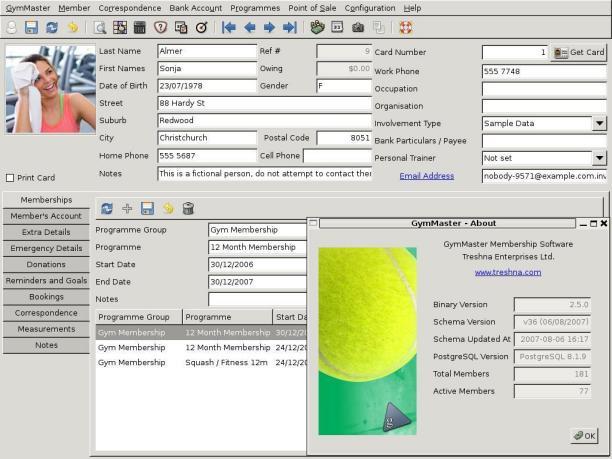Open the Correspondence menu
The width and height of the screenshot is (612, 459).
click(130, 8)
